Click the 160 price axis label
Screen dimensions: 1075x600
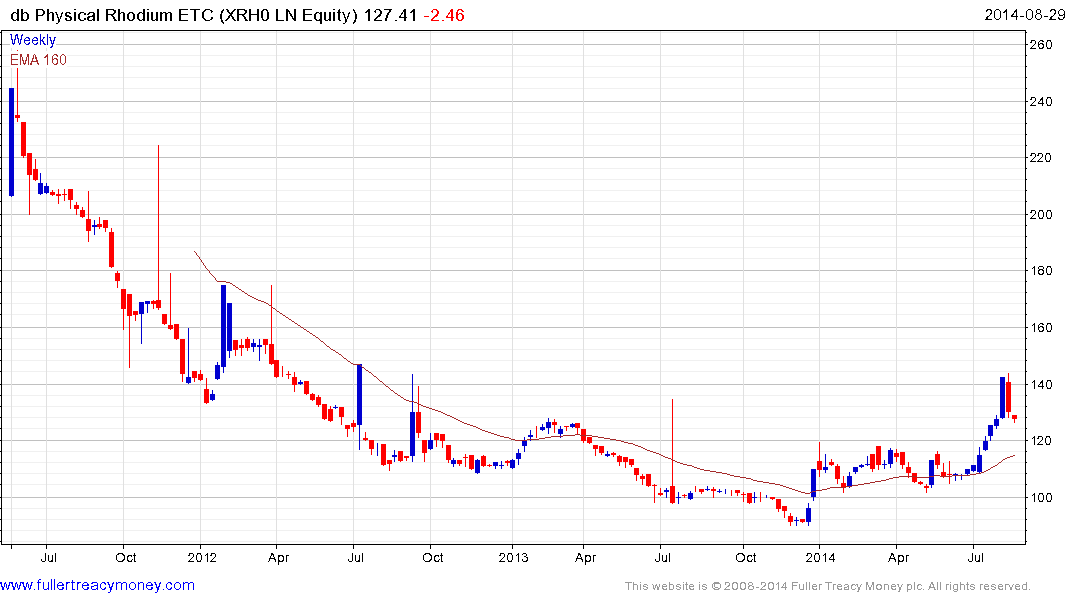(1041, 328)
